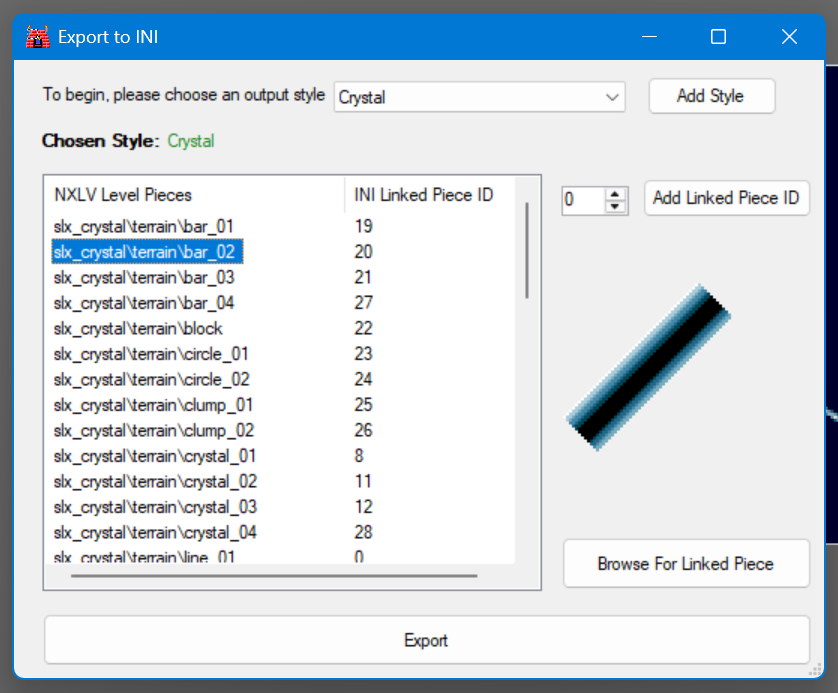Click the app icon in title bar
The height and width of the screenshot is (693, 838).
[x=37, y=37]
